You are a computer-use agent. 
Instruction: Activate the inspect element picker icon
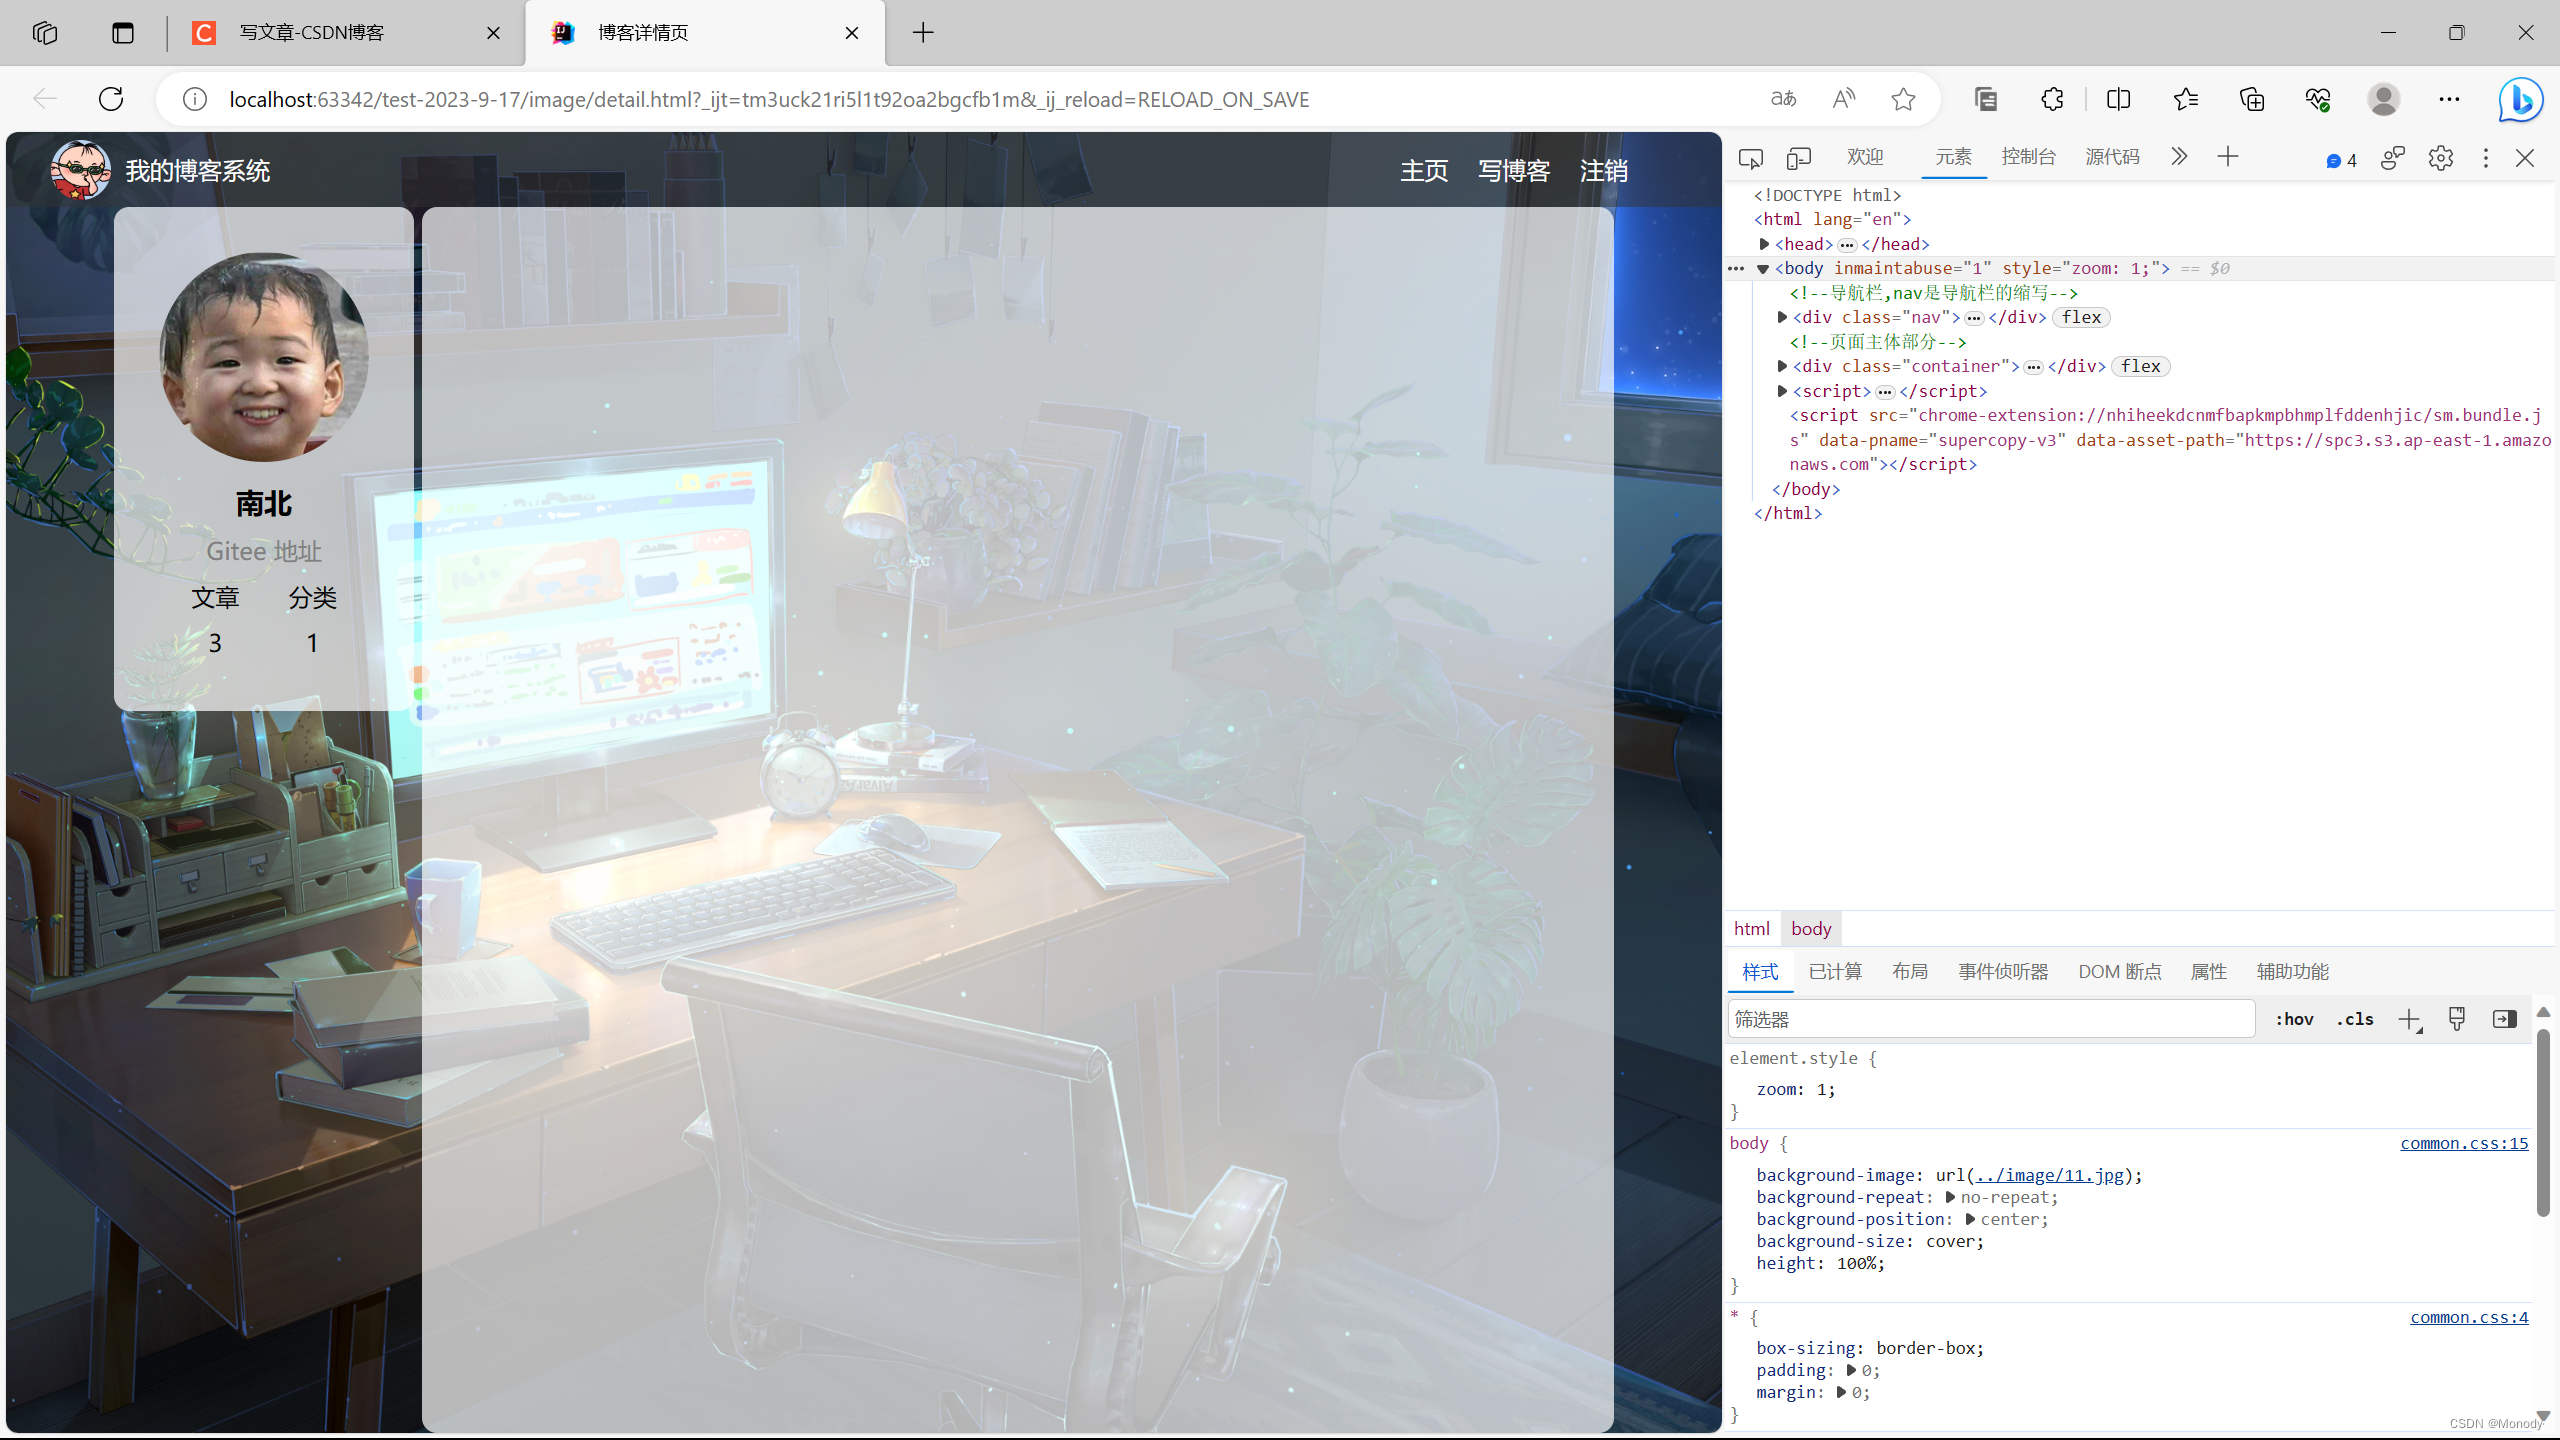click(1751, 158)
